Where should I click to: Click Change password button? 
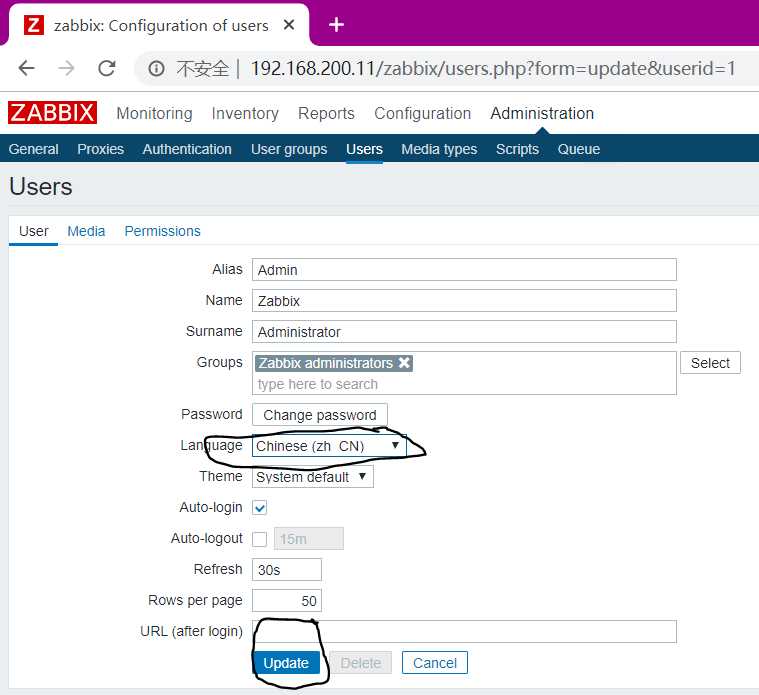[x=319, y=415]
